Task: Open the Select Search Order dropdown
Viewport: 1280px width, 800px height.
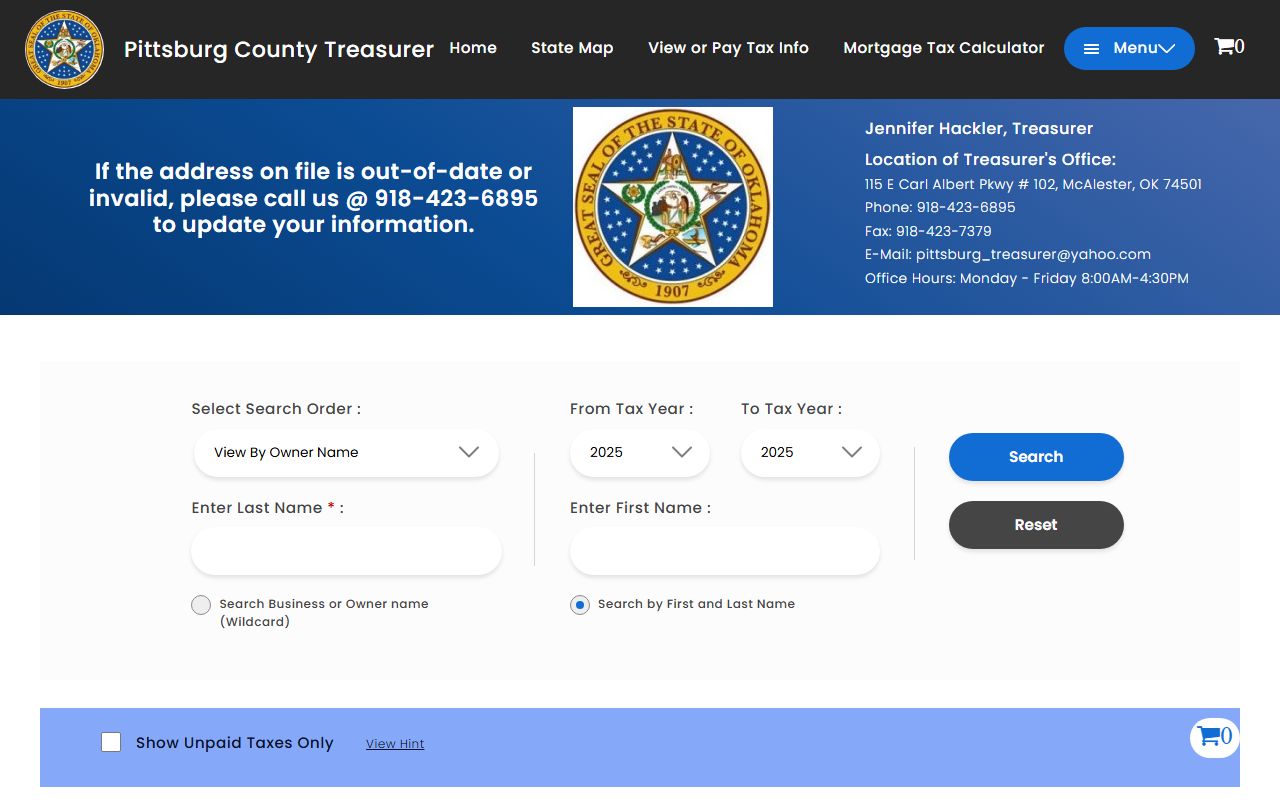Action: coord(346,452)
